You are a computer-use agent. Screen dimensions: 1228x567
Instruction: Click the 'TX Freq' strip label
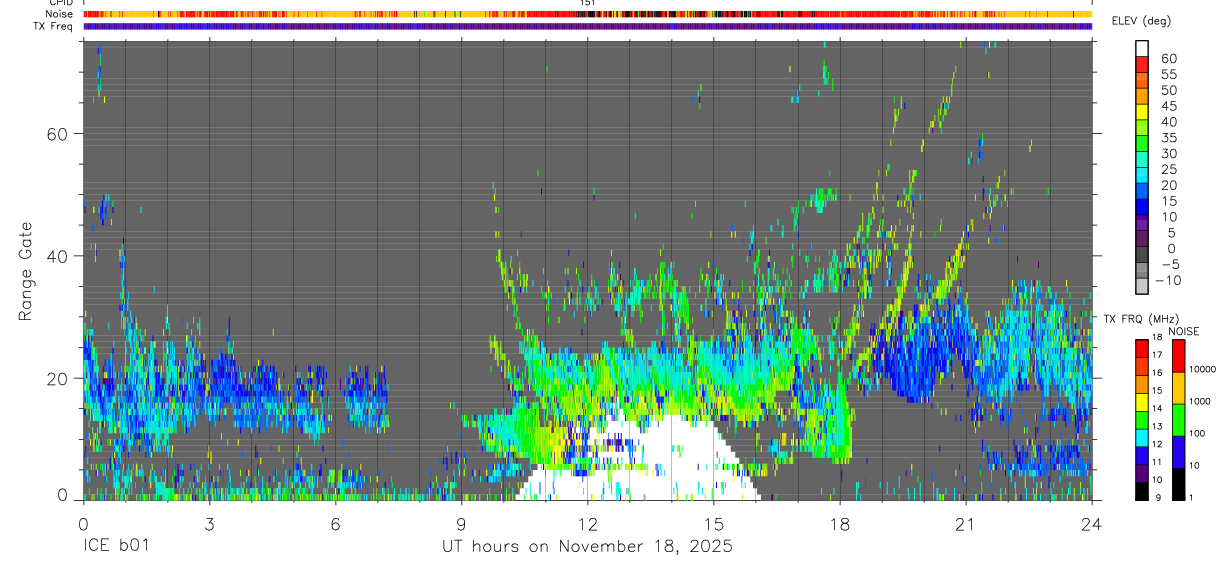click(54, 26)
